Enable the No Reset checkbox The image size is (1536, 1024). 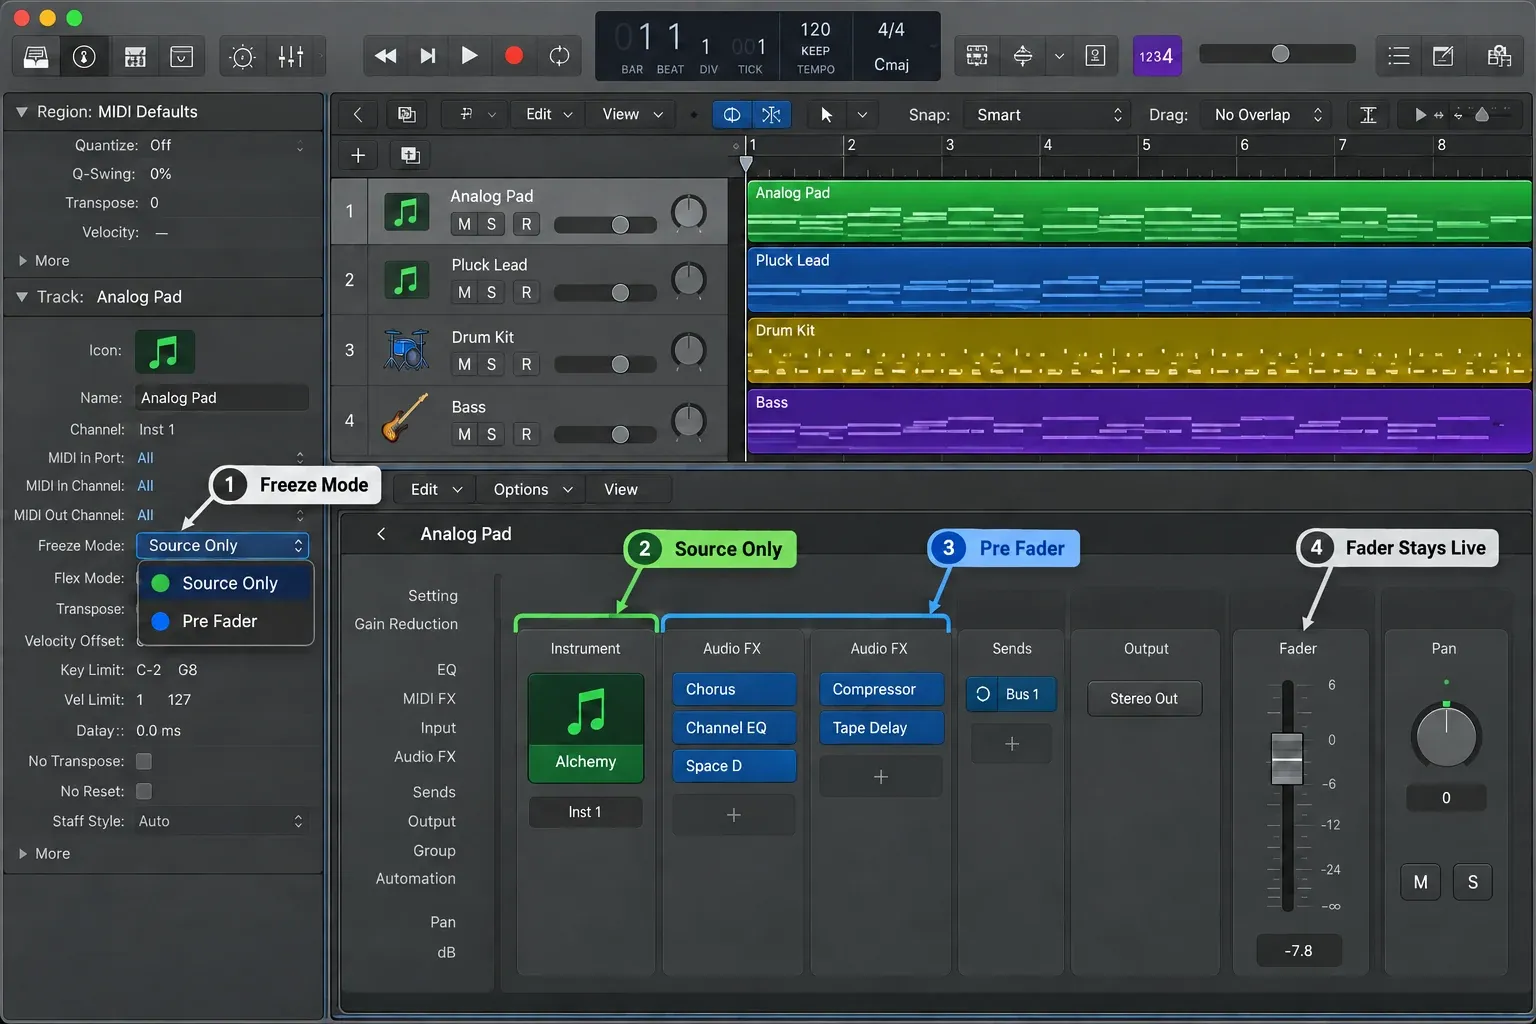144,791
